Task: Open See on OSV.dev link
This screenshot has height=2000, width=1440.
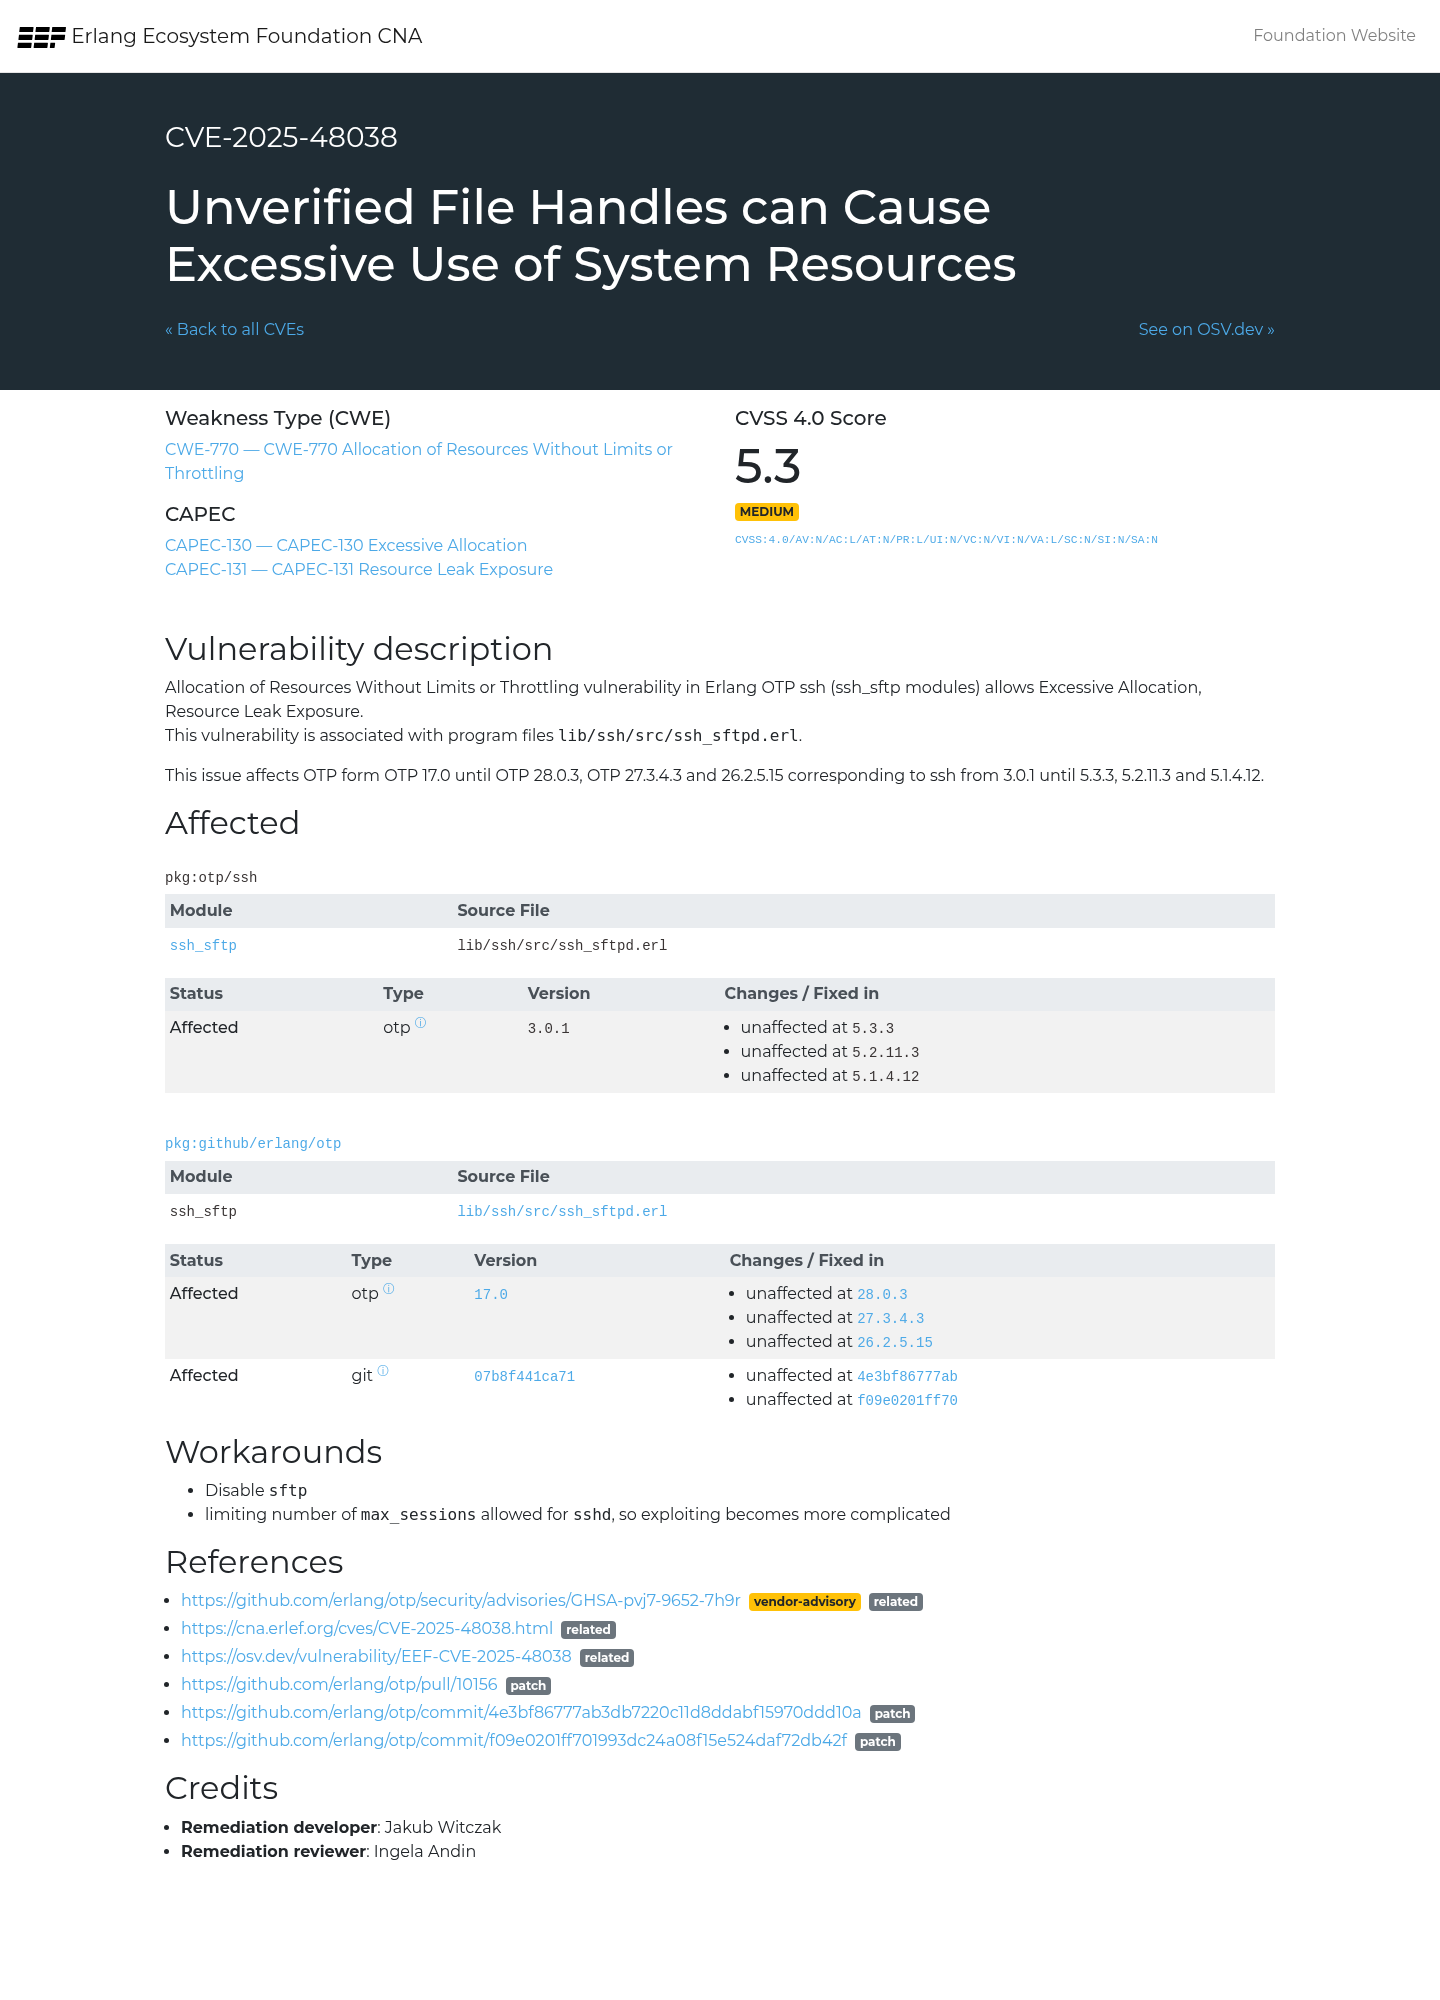Action: pos(1206,329)
